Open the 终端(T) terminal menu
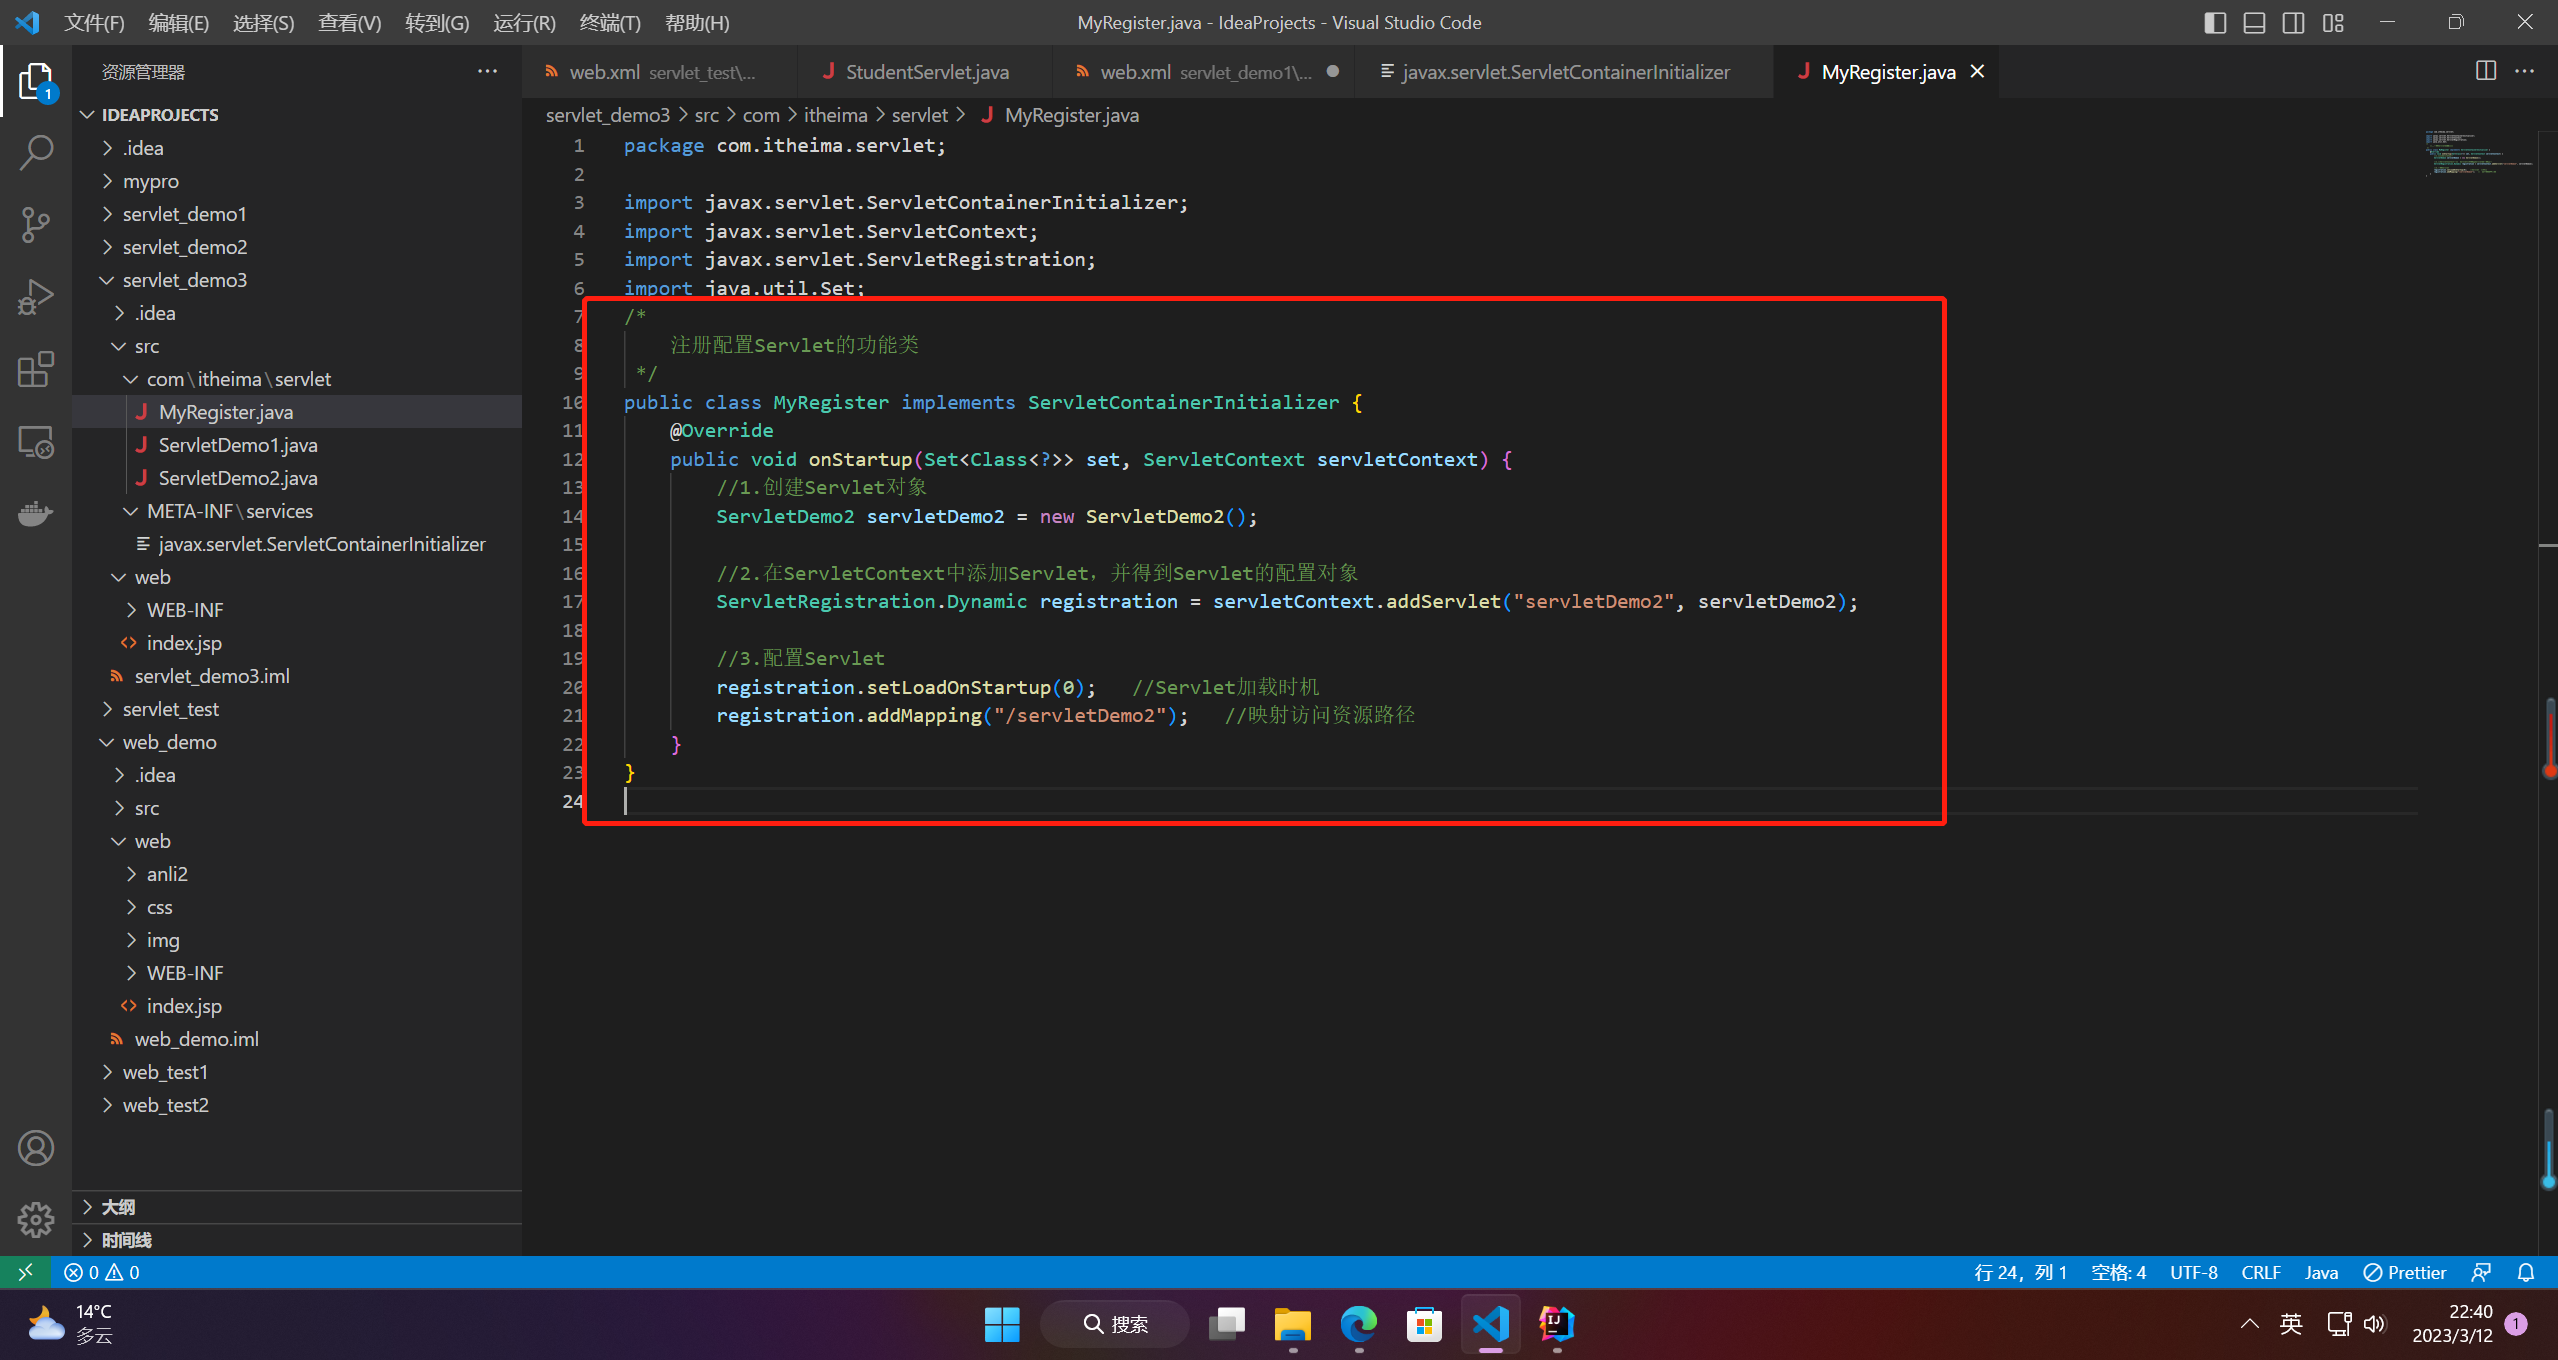 [x=609, y=22]
